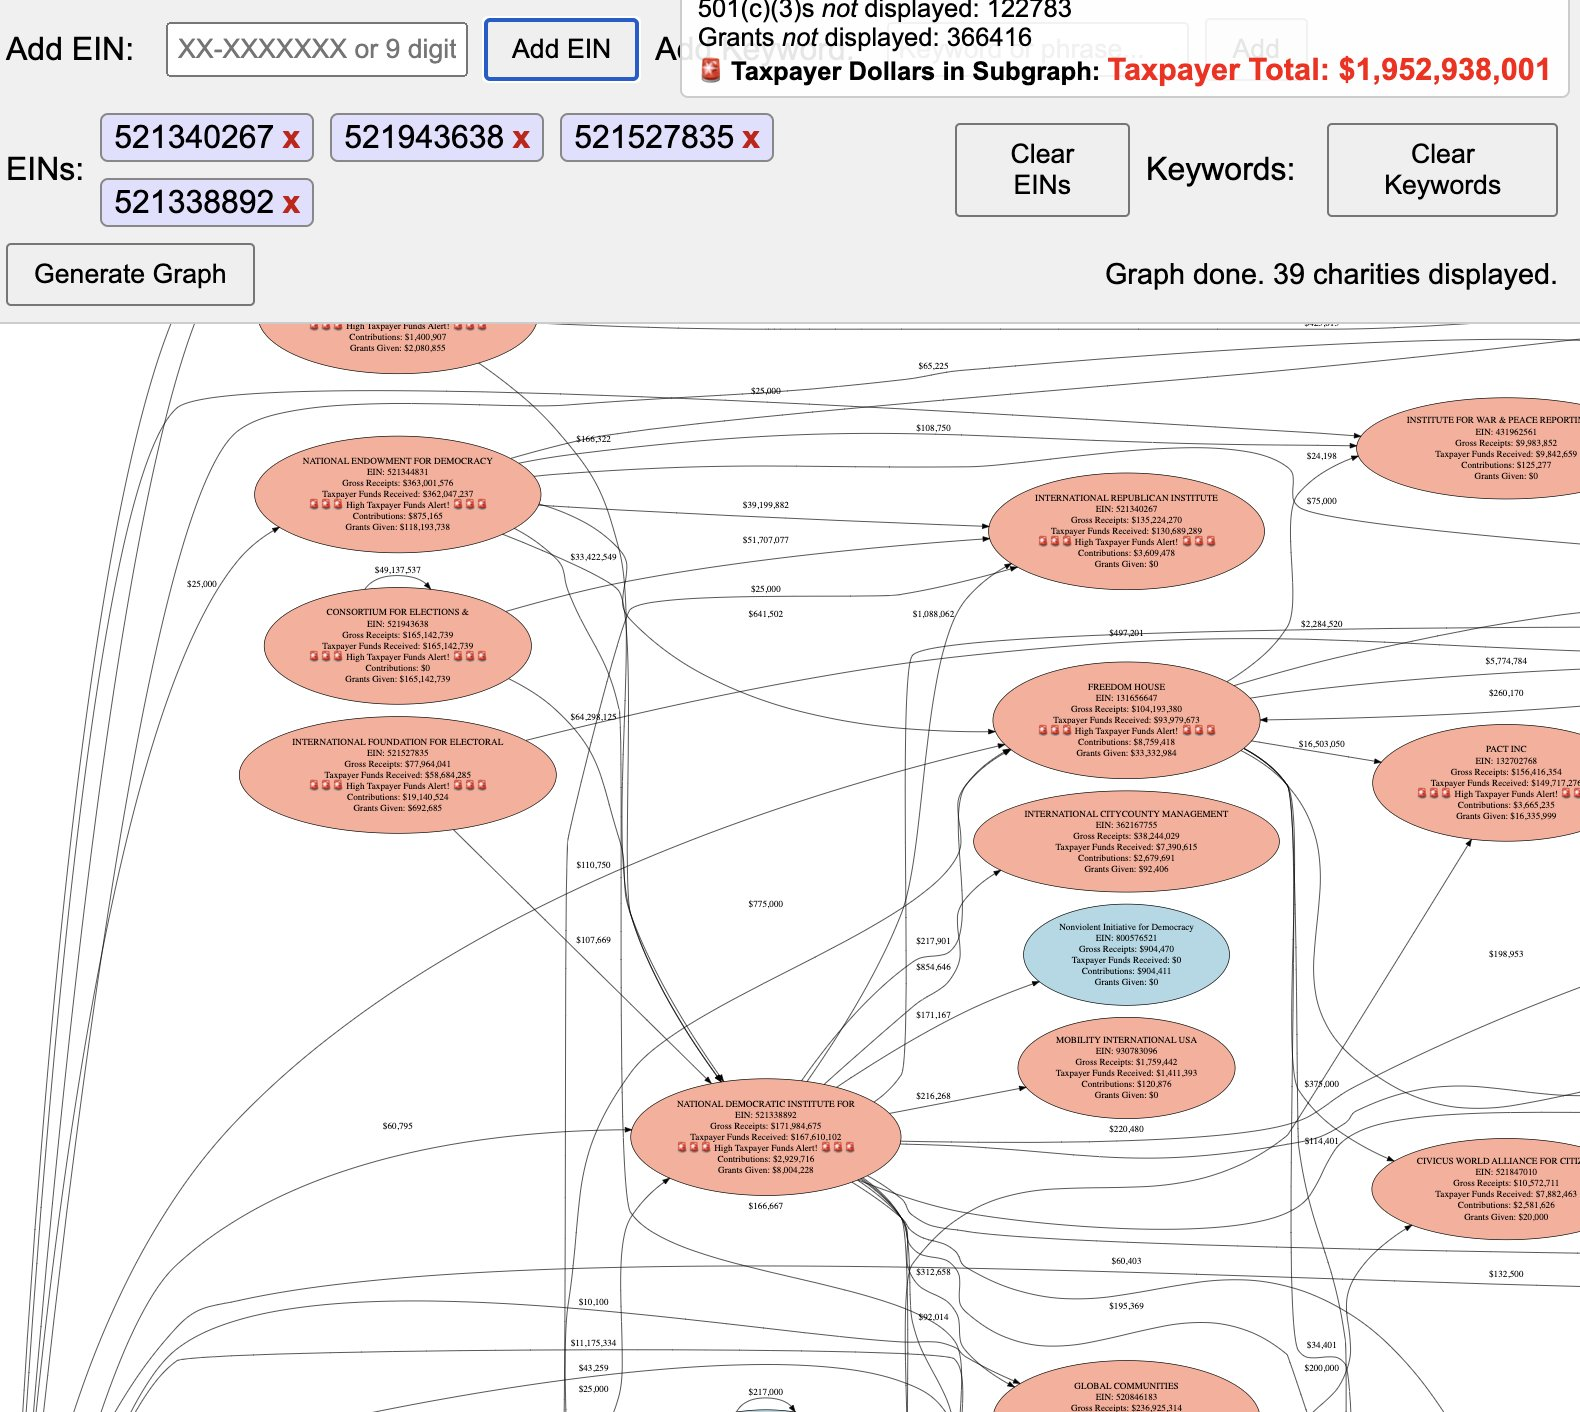Click the $641,502 edge label
The image size is (1580, 1412).
tap(765, 614)
